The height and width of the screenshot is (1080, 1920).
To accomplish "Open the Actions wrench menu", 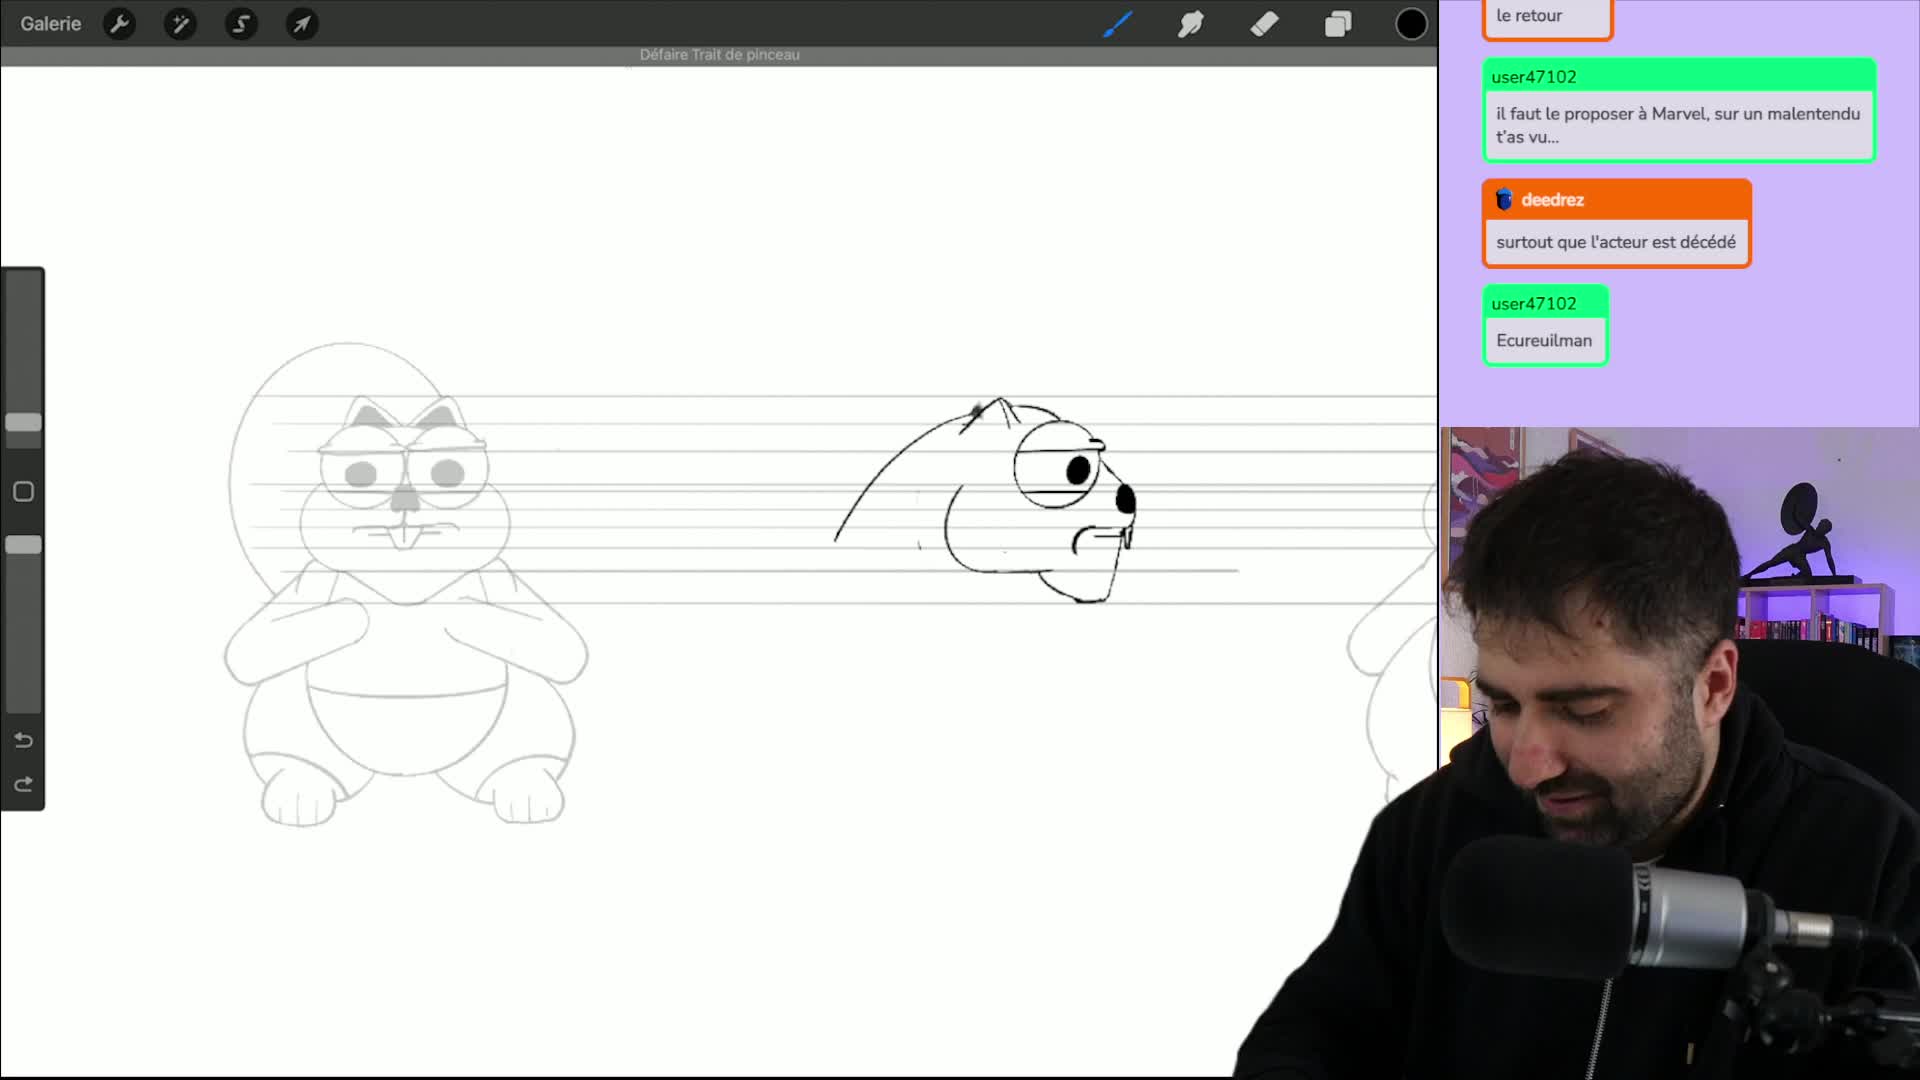I will 120,23.
